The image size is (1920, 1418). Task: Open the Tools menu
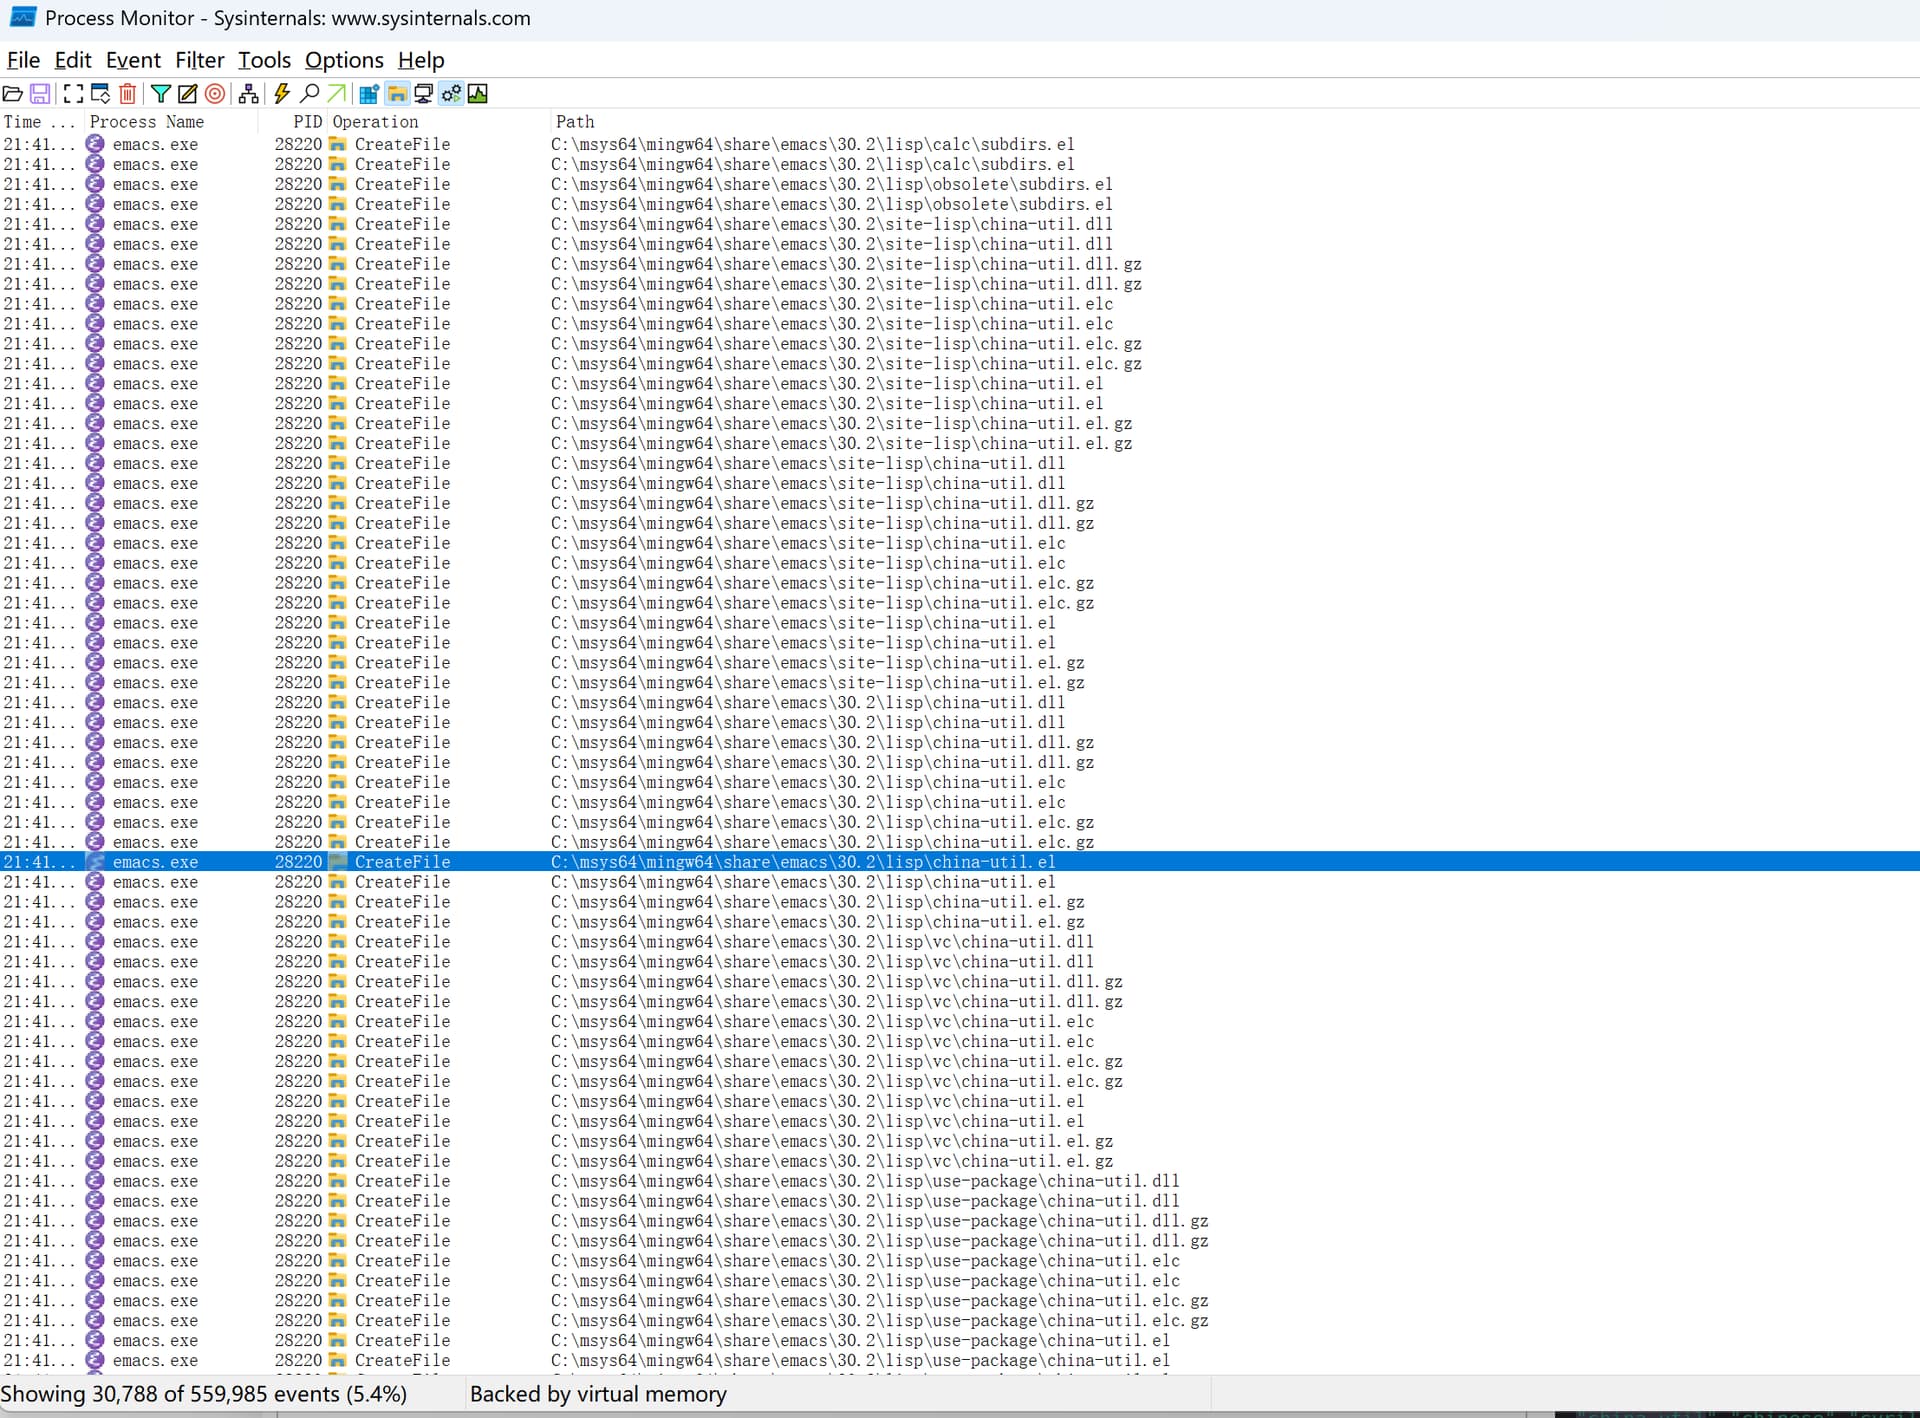[x=264, y=60]
